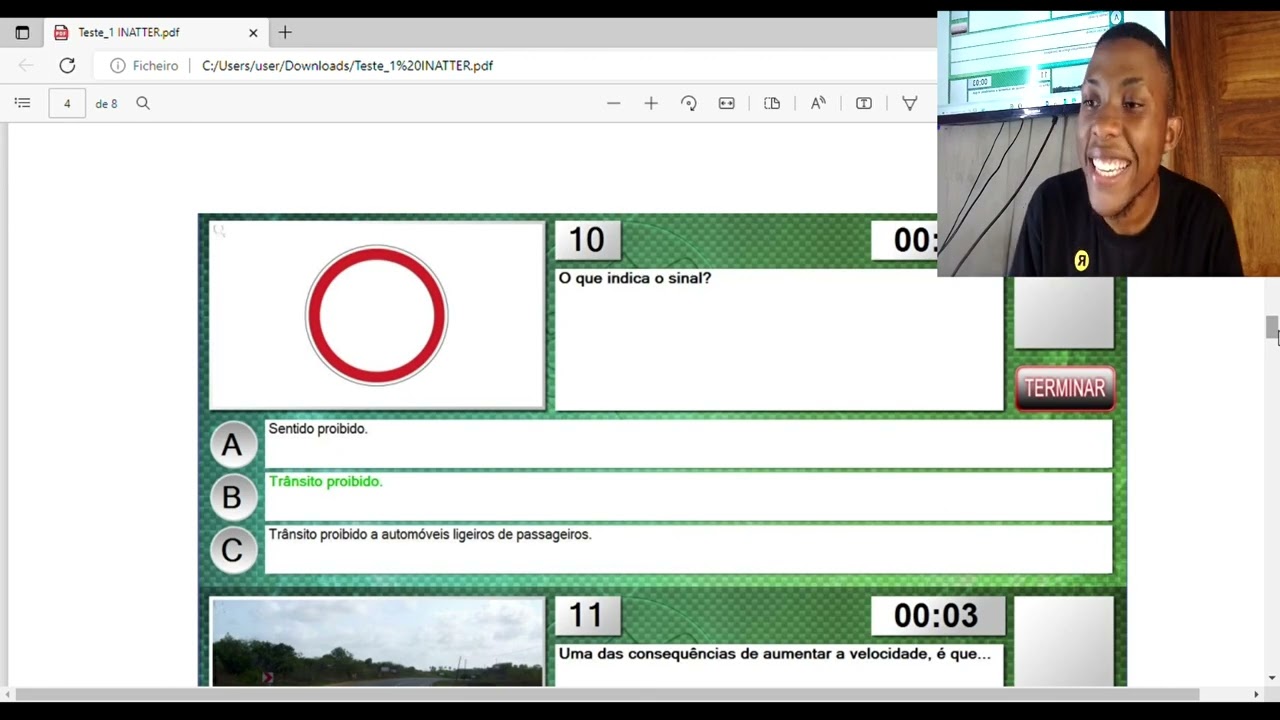Click the webcam overlay video
The image size is (1280, 720).
tap(1108, 143)
